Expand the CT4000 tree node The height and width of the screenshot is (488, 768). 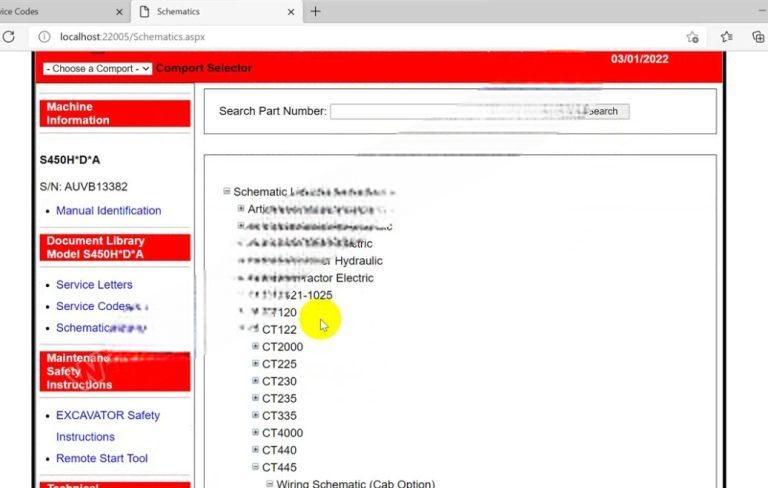click(256, 433)
